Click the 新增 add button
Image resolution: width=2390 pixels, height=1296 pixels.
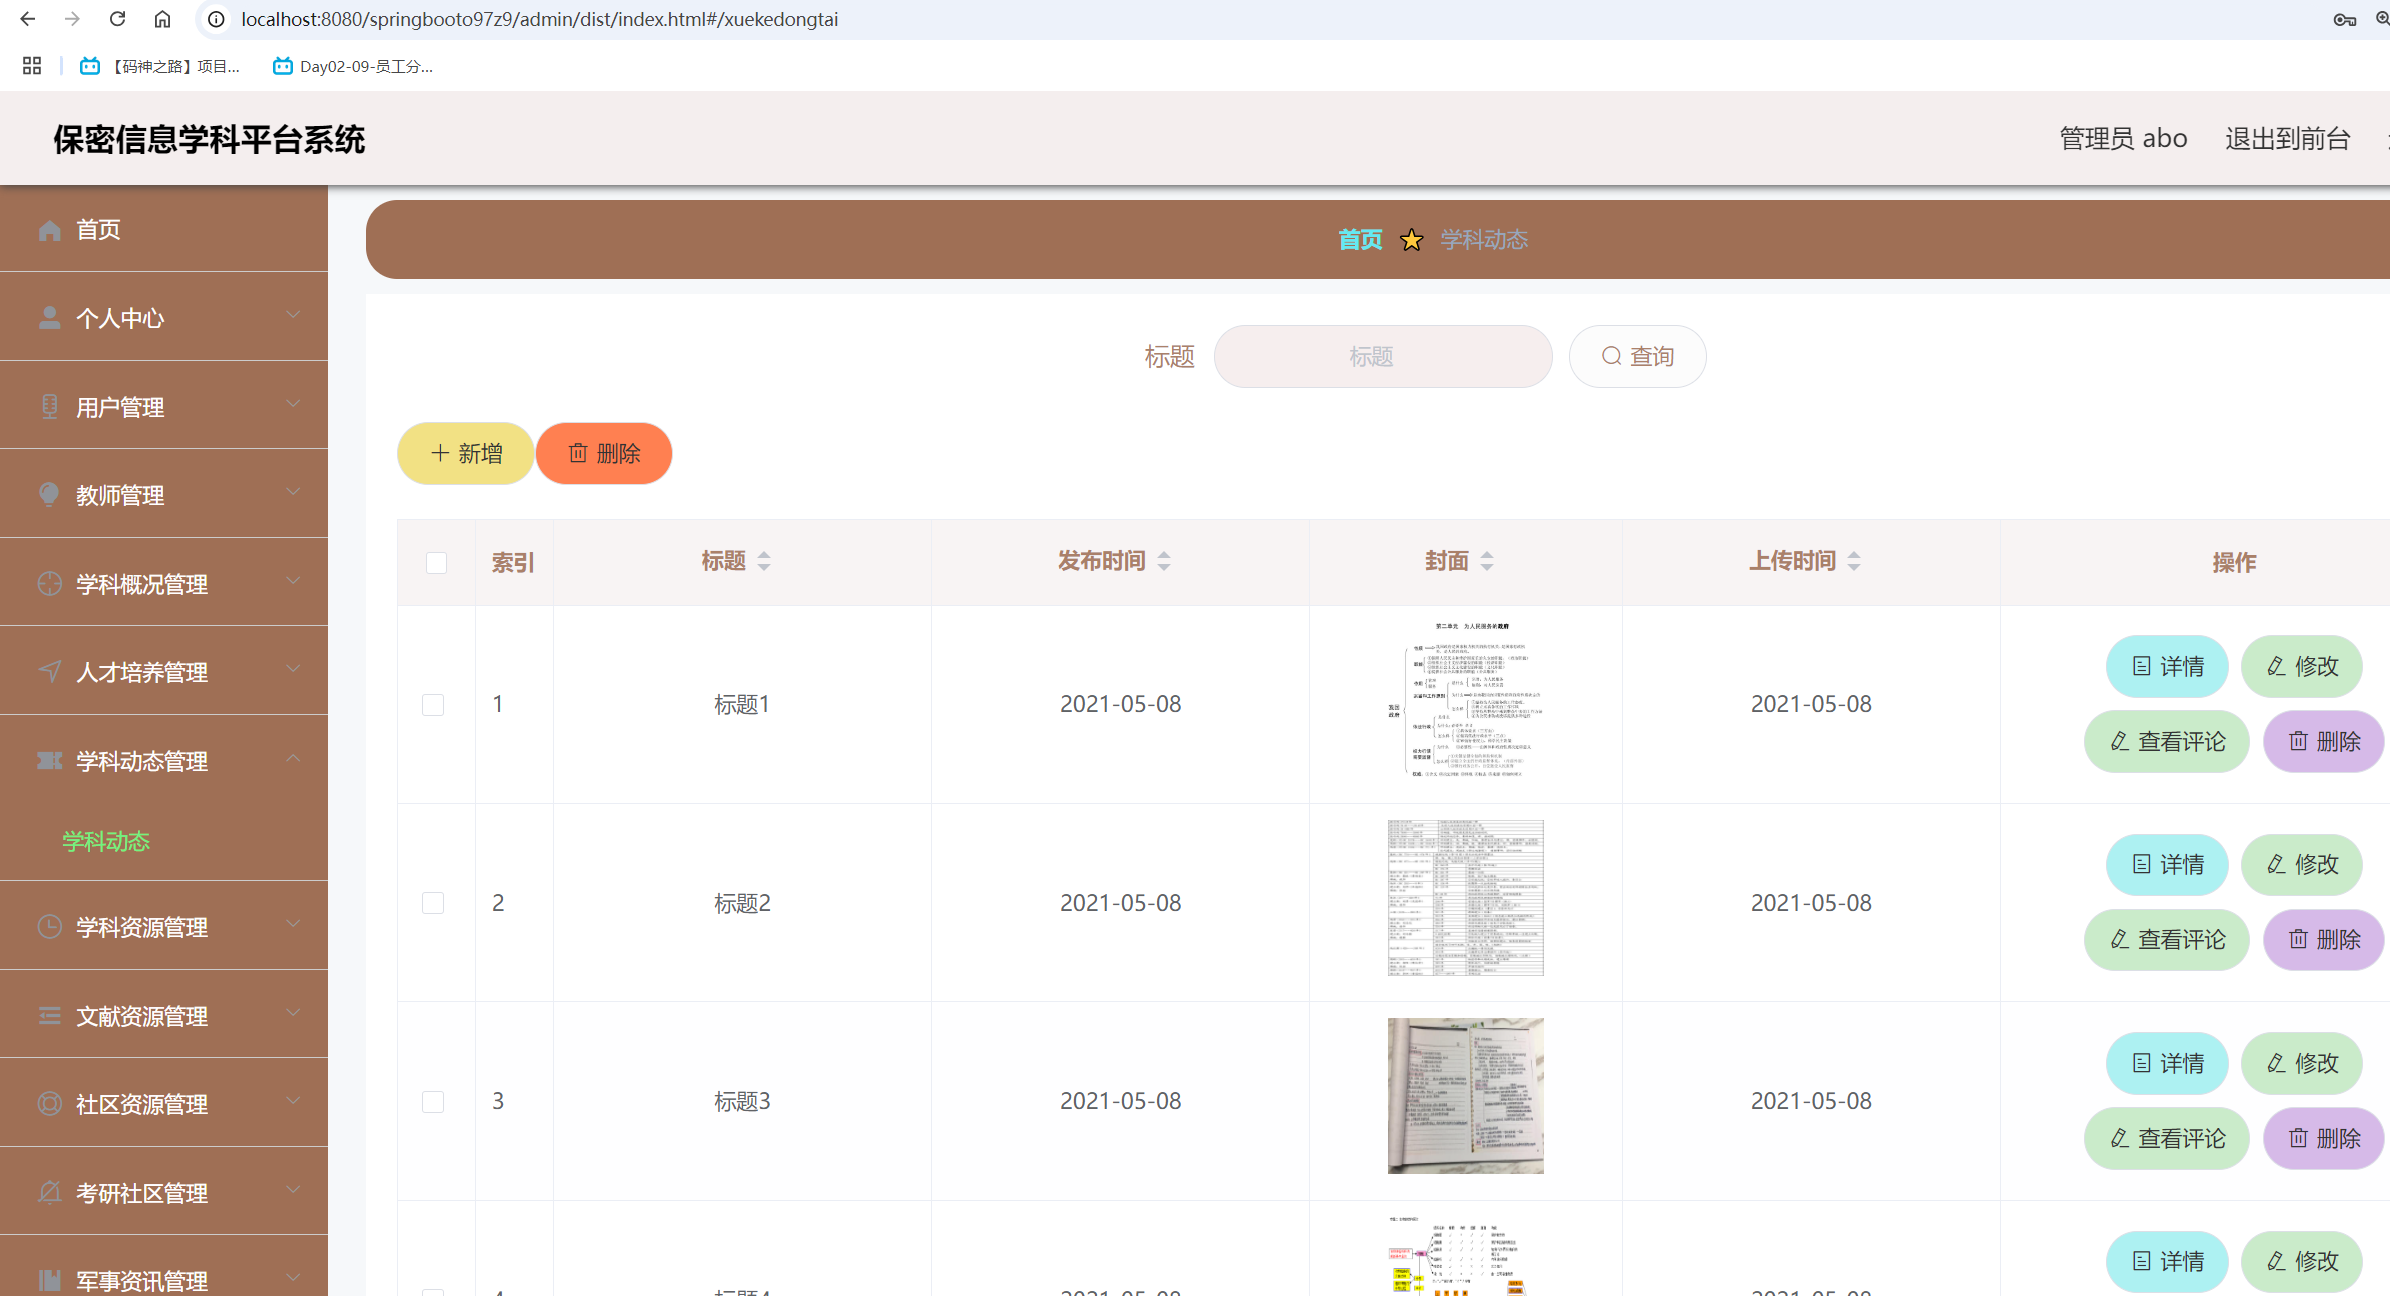point(465,453)
